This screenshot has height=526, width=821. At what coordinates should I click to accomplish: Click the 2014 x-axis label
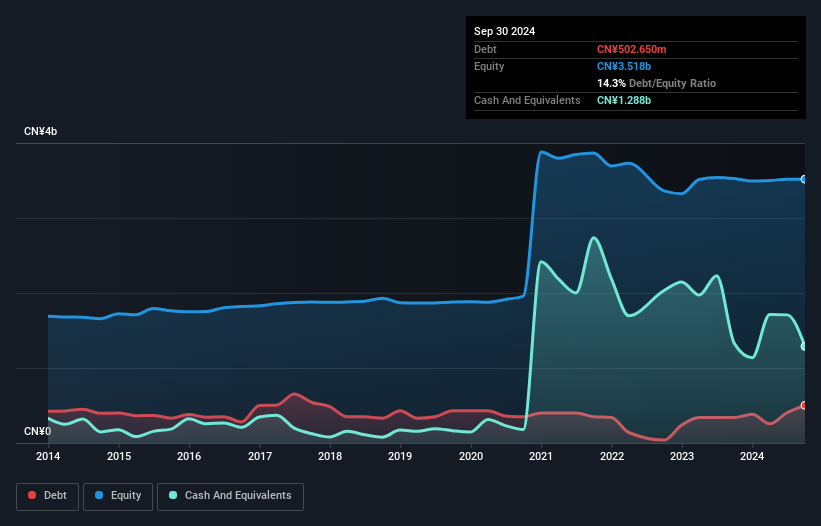point(48,456)
